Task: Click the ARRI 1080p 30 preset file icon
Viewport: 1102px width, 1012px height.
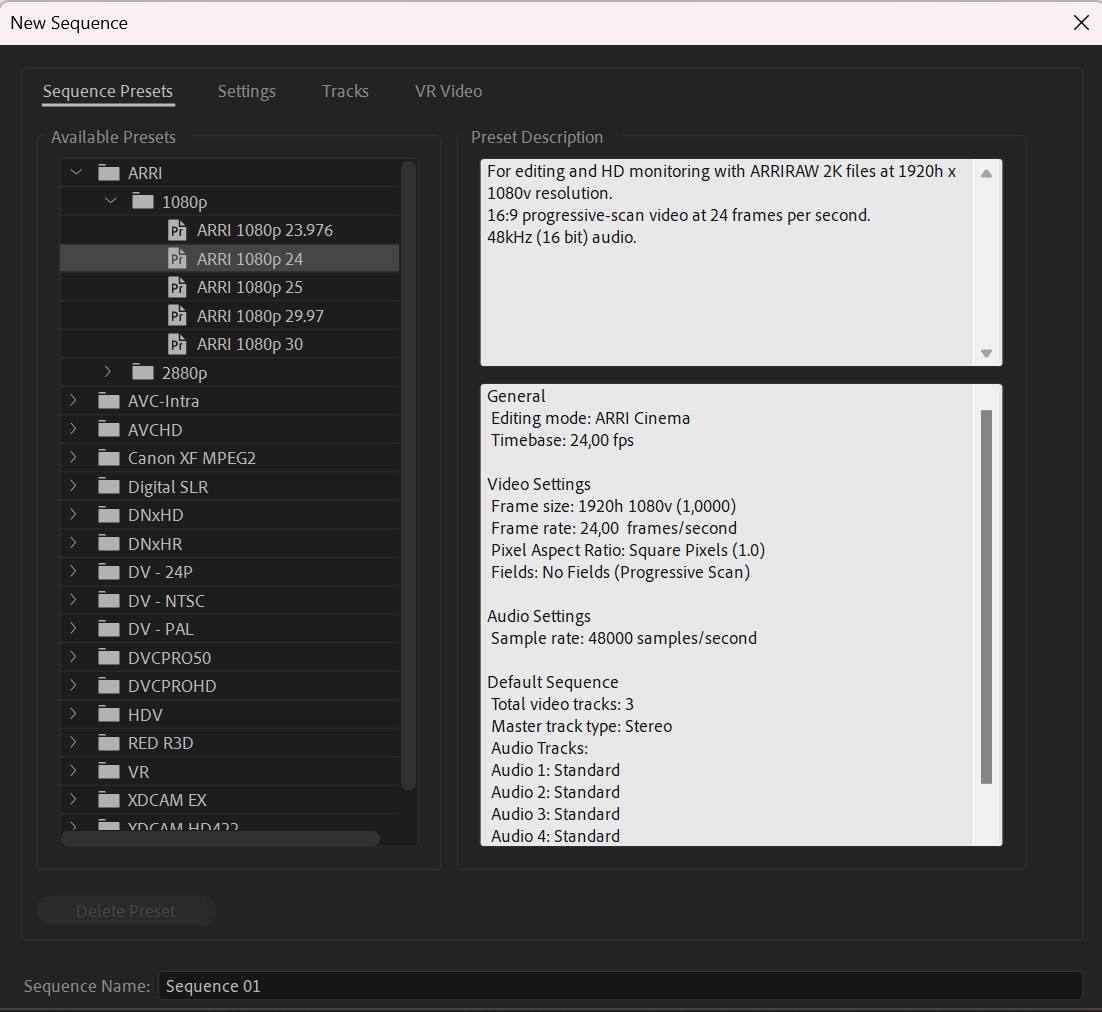Action: point(177,344)
